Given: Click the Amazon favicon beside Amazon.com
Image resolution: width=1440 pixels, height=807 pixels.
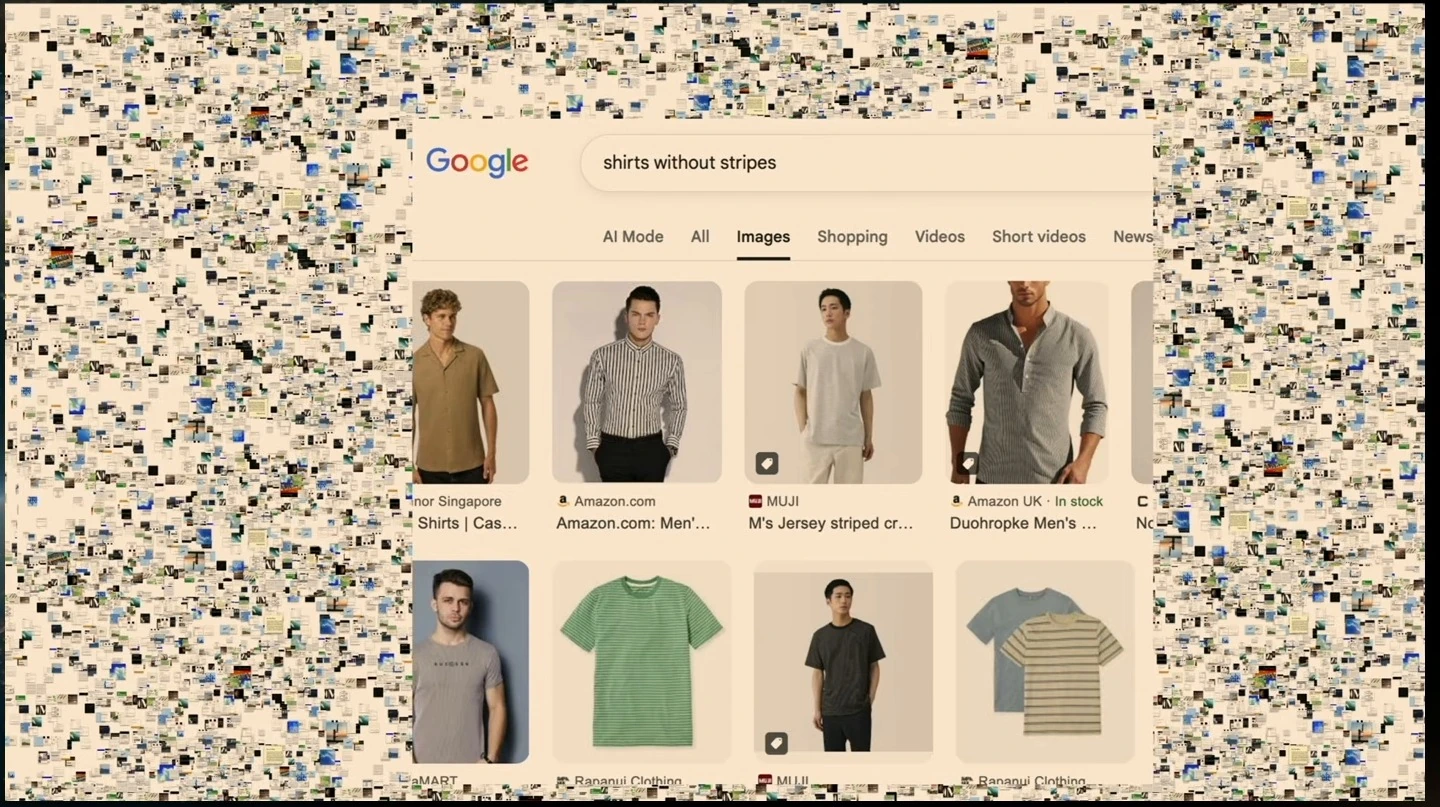Looking at the screenshot, I should click(x=563, y=501).
